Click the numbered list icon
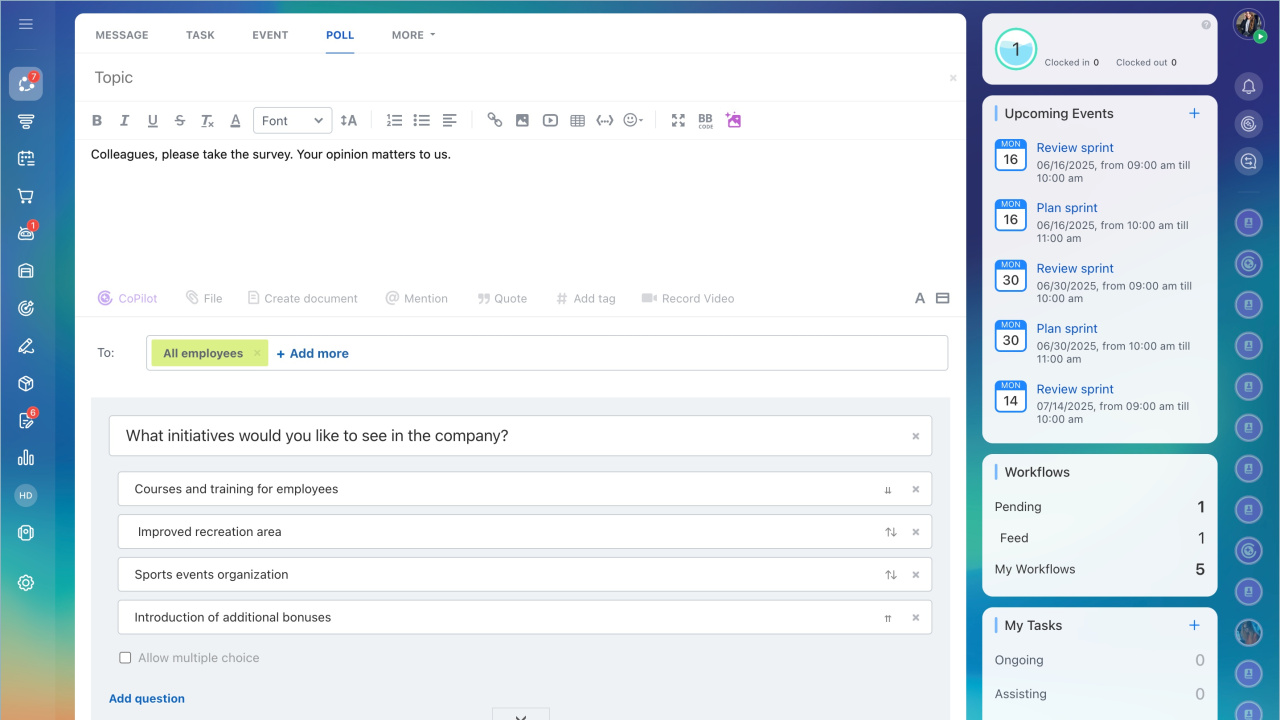 click(394, 120)
